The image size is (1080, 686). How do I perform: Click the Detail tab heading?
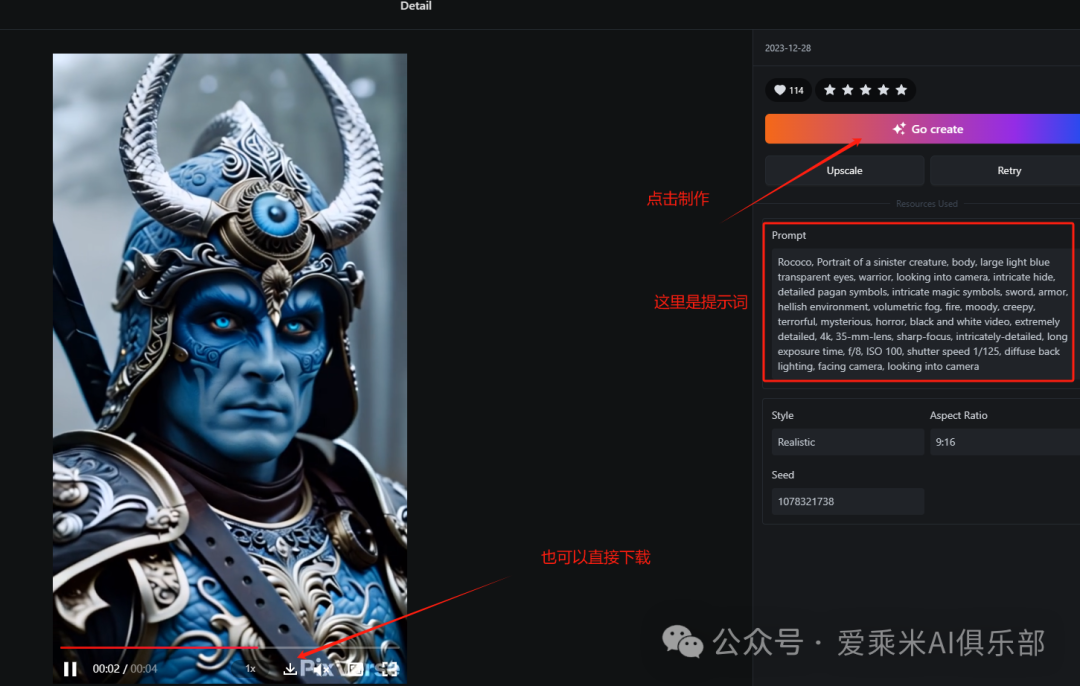416,6
